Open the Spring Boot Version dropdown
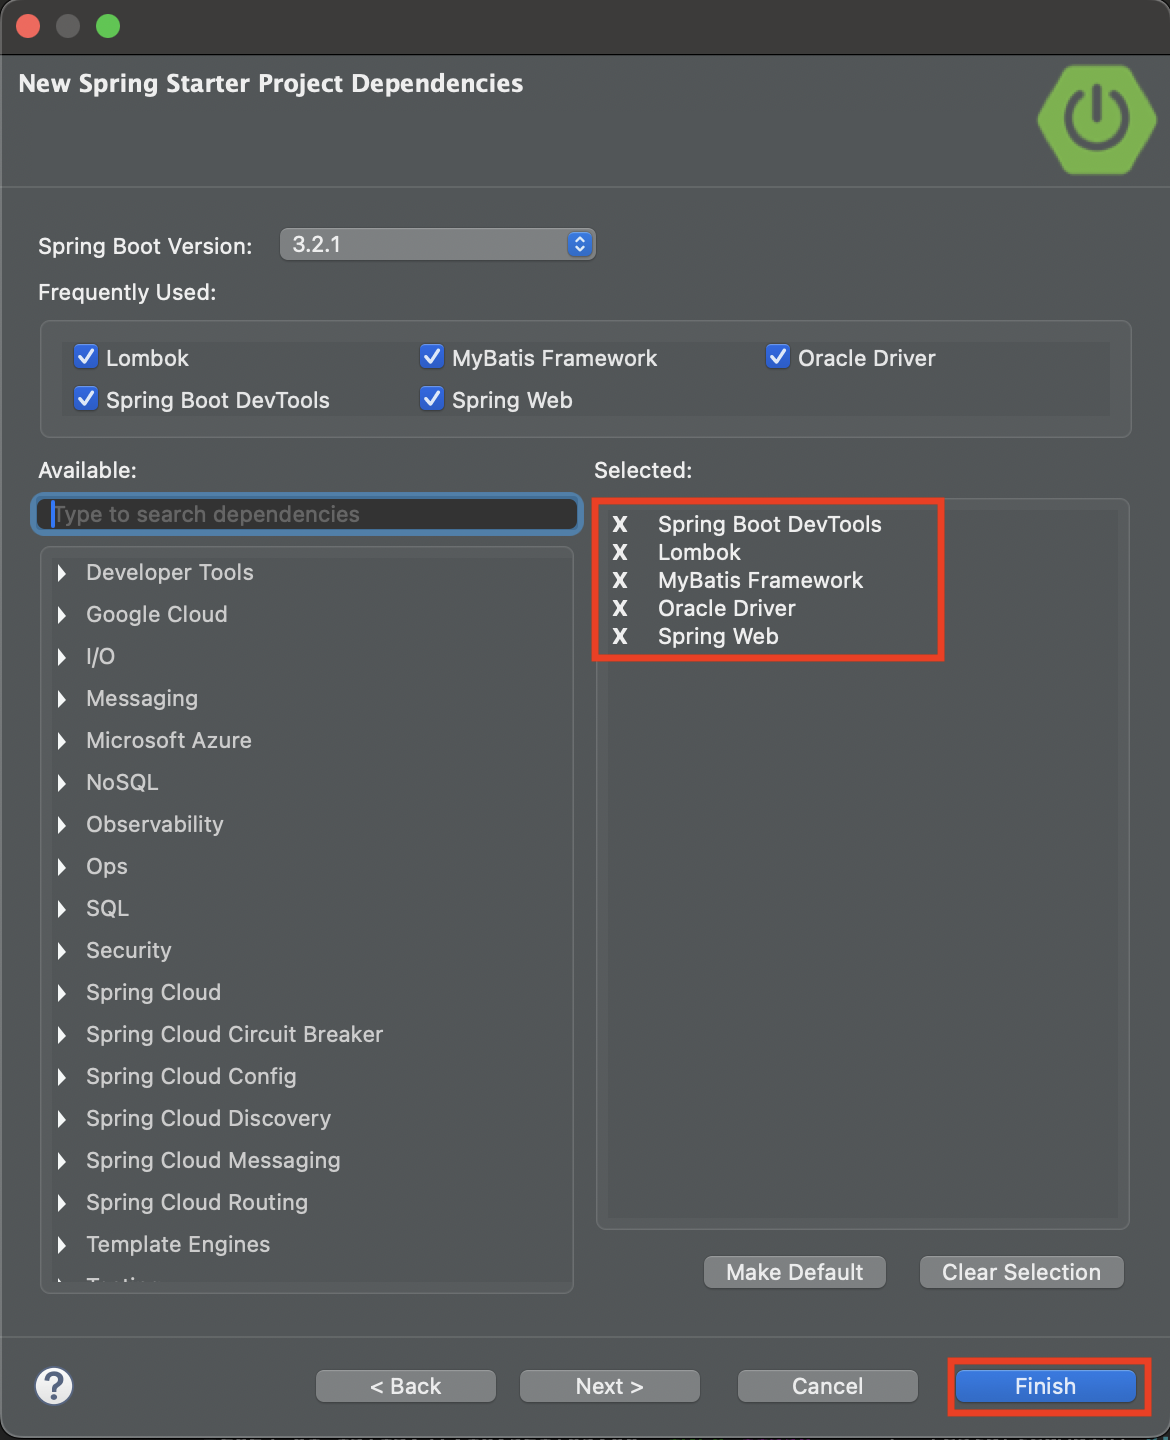The image size is (1170, 1440). tap(438, 244)
